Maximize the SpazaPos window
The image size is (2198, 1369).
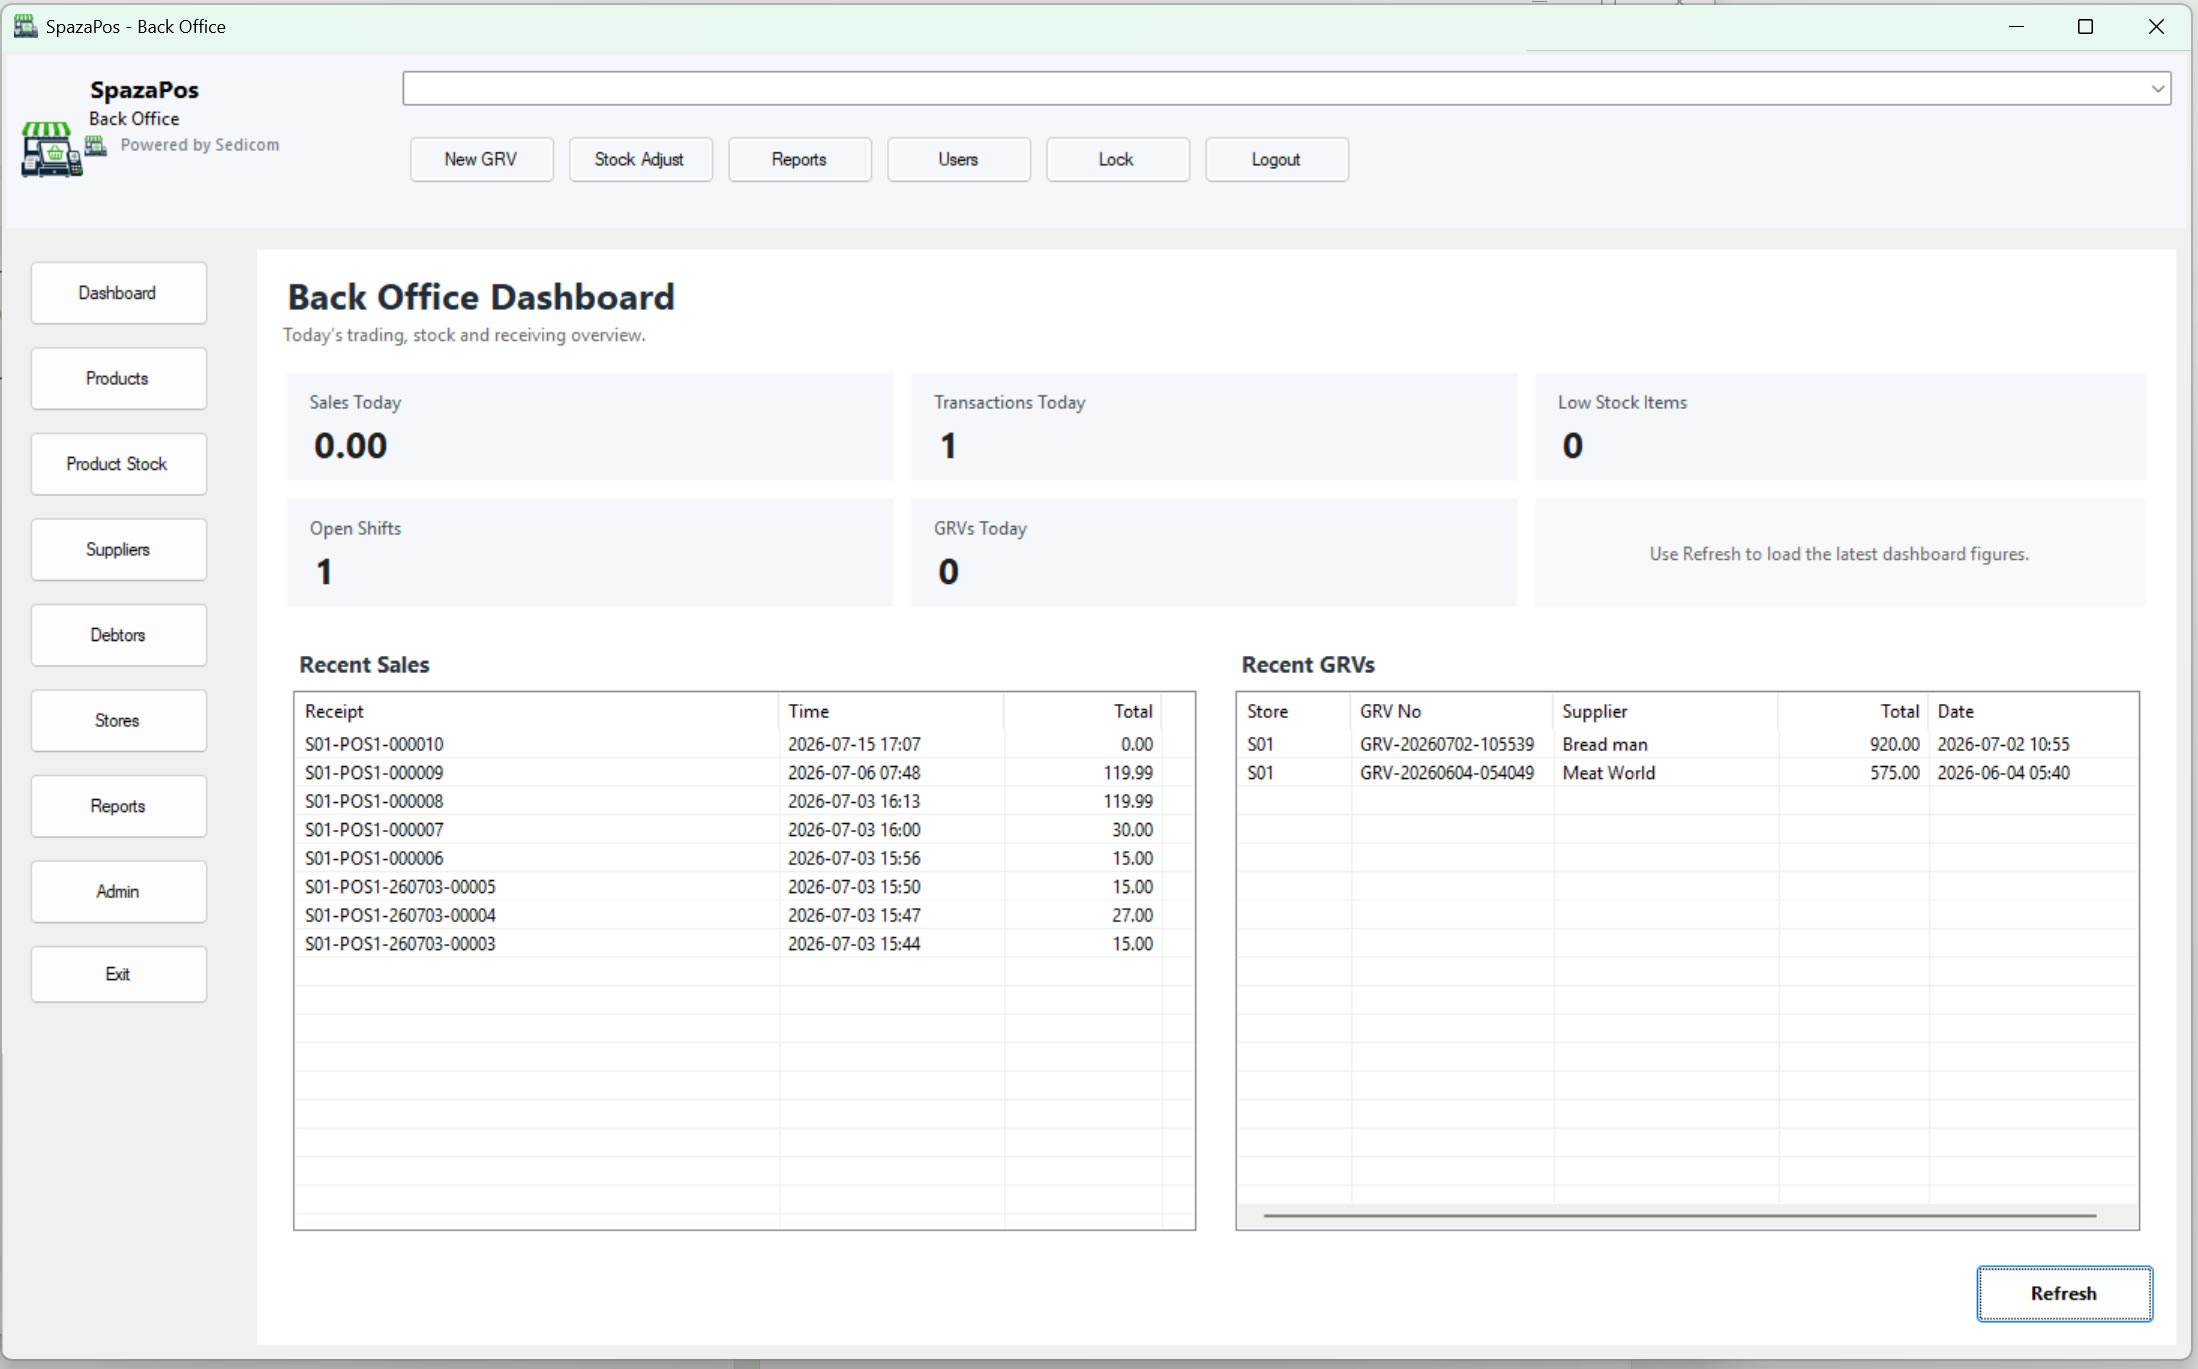pos(2085,27)
